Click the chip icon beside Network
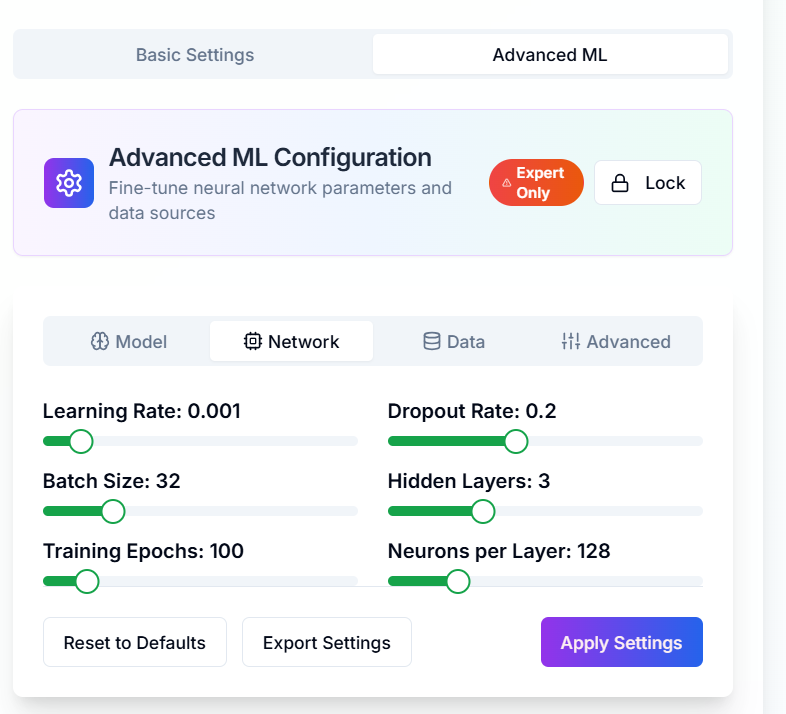This screenshot has width=786, height=714. point(253,341)
